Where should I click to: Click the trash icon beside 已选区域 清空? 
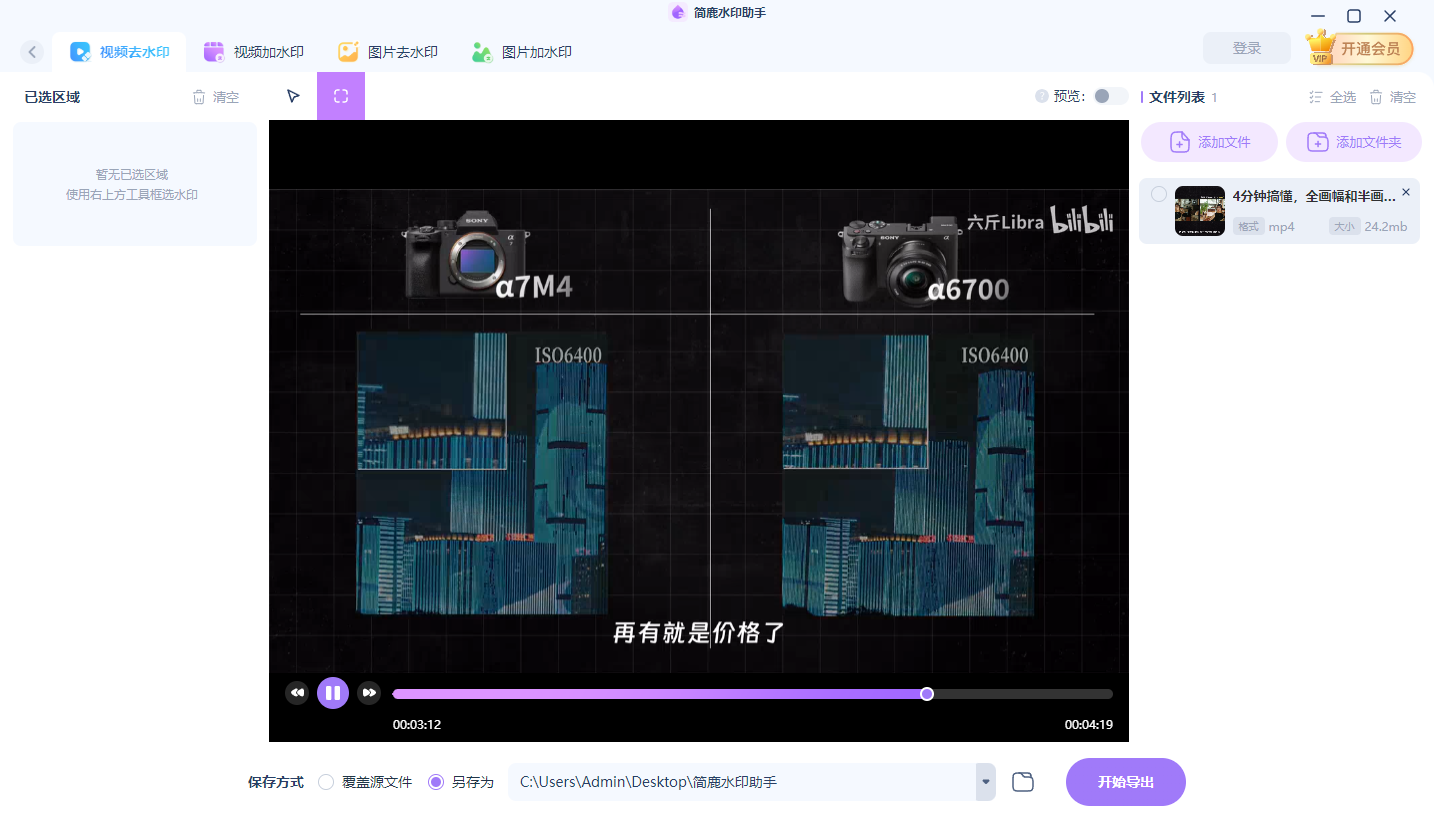point(199,97)
